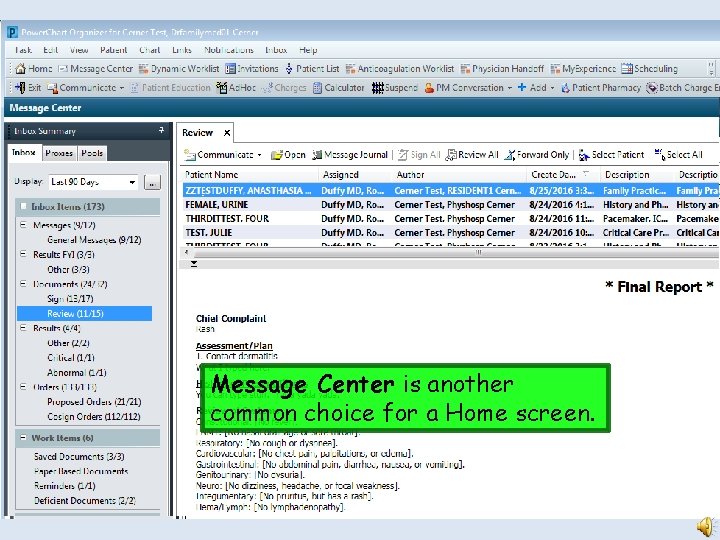Open the Review Communicate dropdown arrow
Image resolution: width=720 pixels, height=540 pixels.
pos(260,155)
